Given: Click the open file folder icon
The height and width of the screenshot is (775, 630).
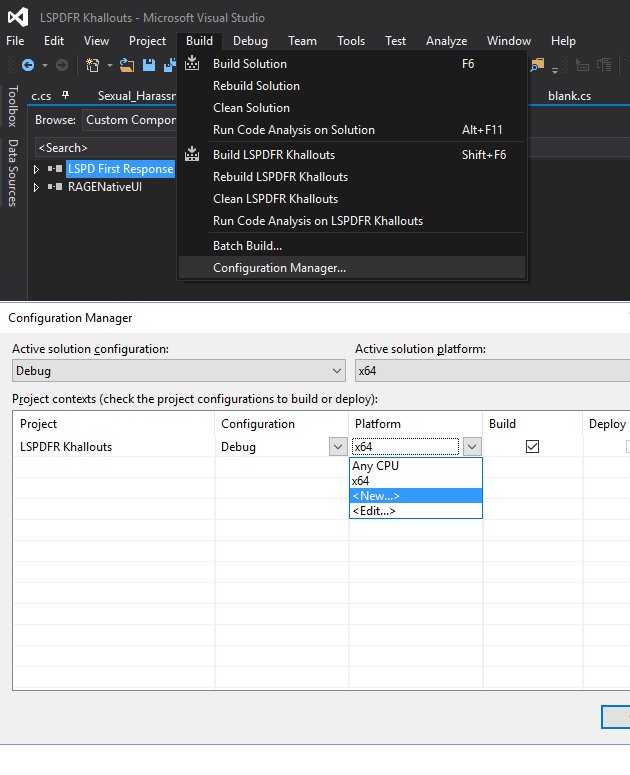Looking at the screenshot, I should (127, 65).
